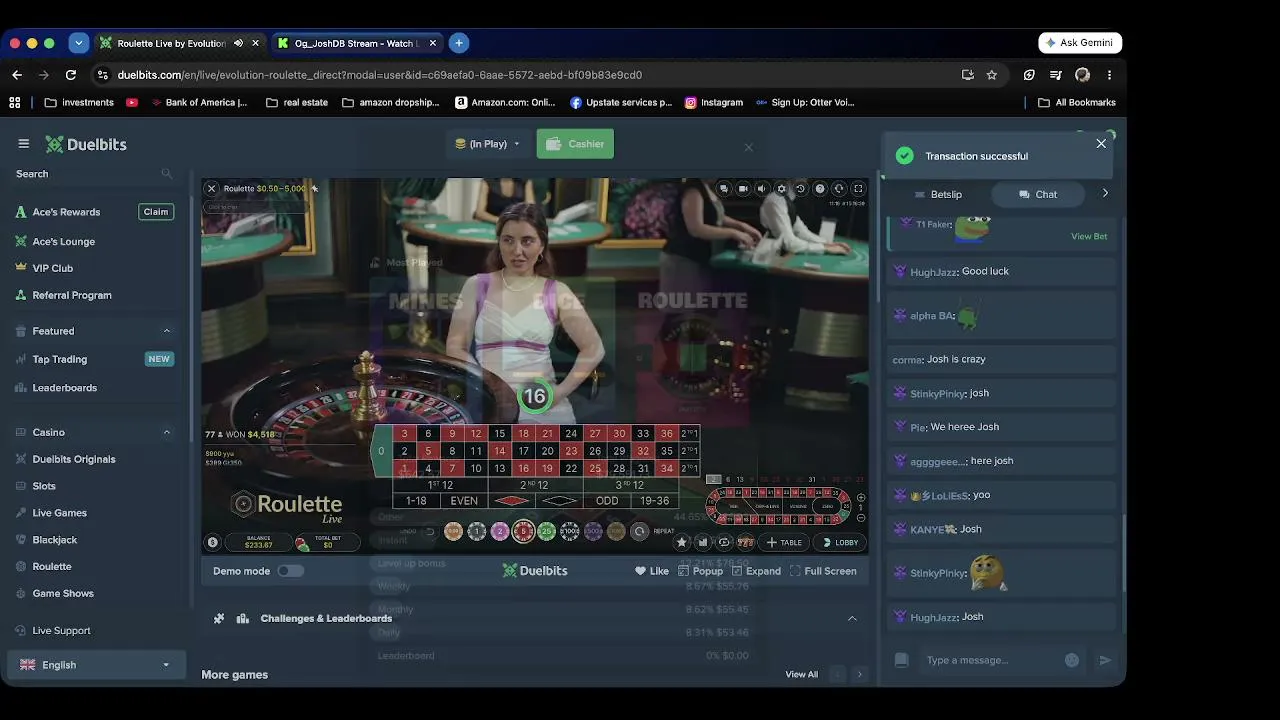1280x720 pixels.
Task: Open the chat rules book icon
Action: click(901, 660)
